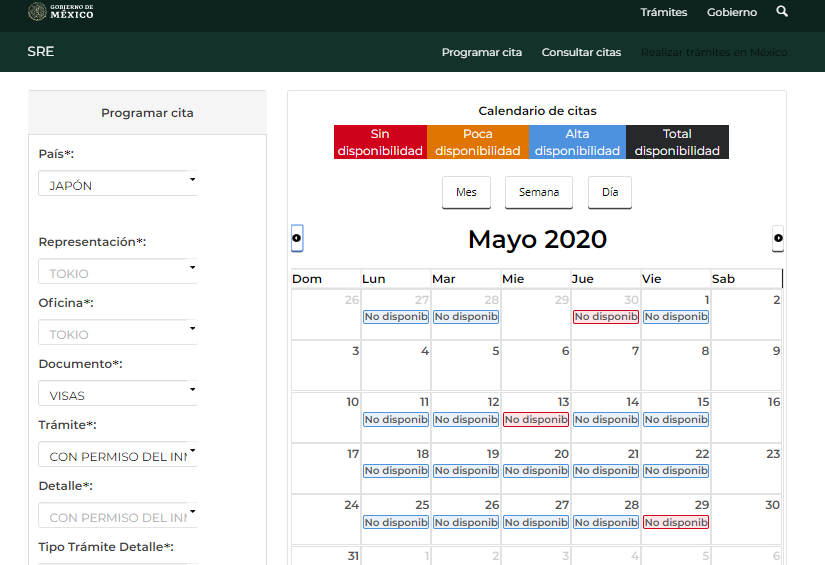Click No disponible event on May 22
The image size is (825, 565).
click(x=676, y=471)
